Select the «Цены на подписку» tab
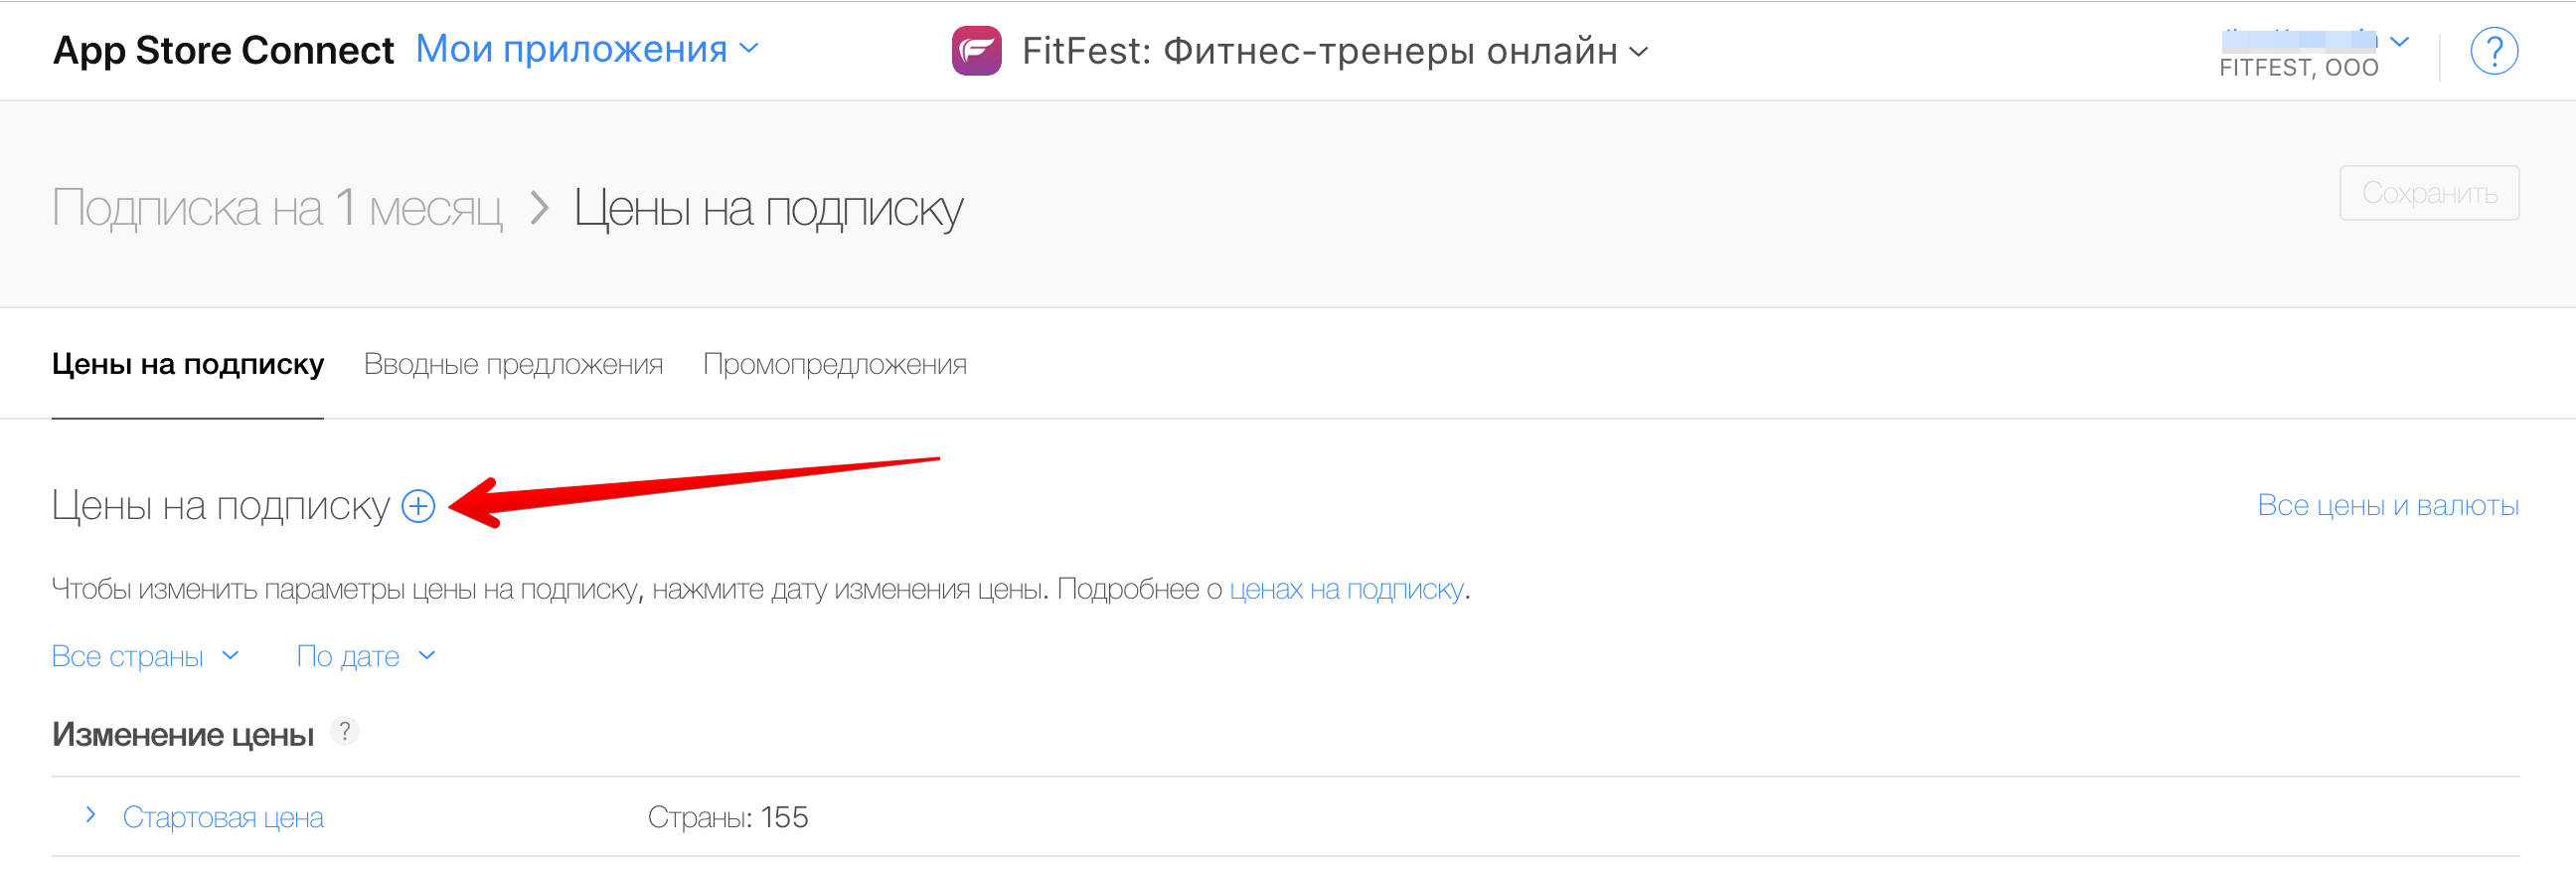 click(187, 364)
